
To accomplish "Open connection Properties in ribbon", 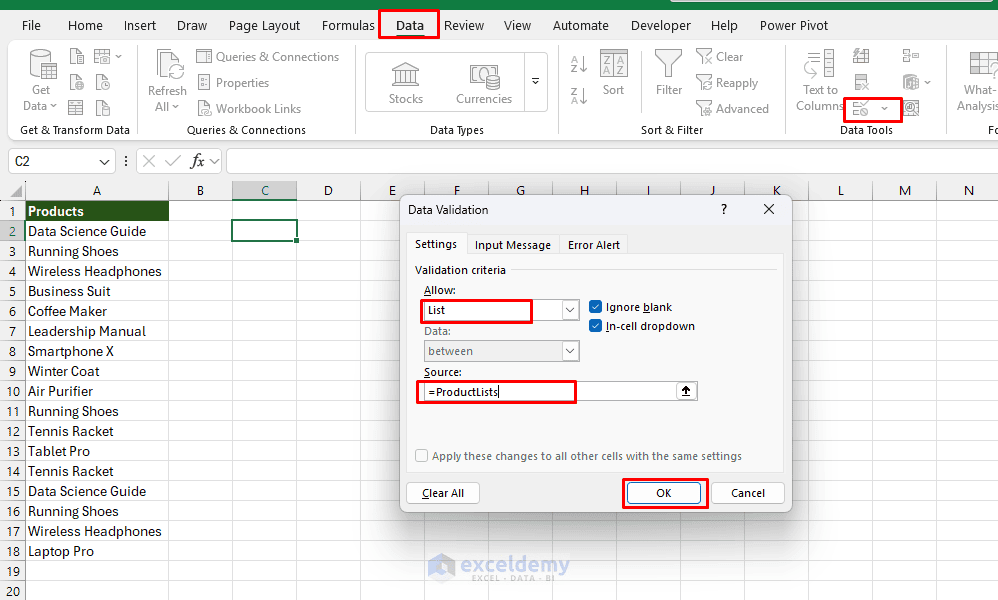I will pyautogui.click(x=233, y=83).
